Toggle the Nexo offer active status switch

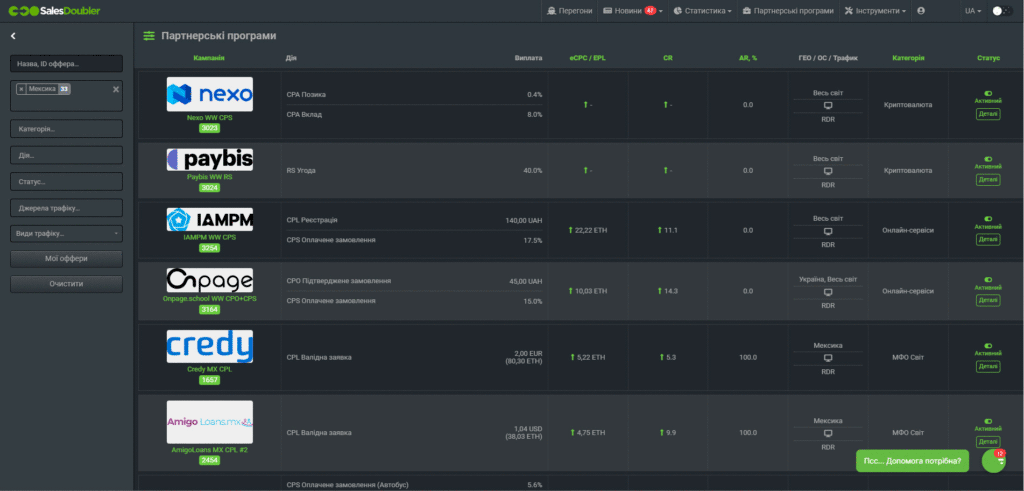coord(988,90)
